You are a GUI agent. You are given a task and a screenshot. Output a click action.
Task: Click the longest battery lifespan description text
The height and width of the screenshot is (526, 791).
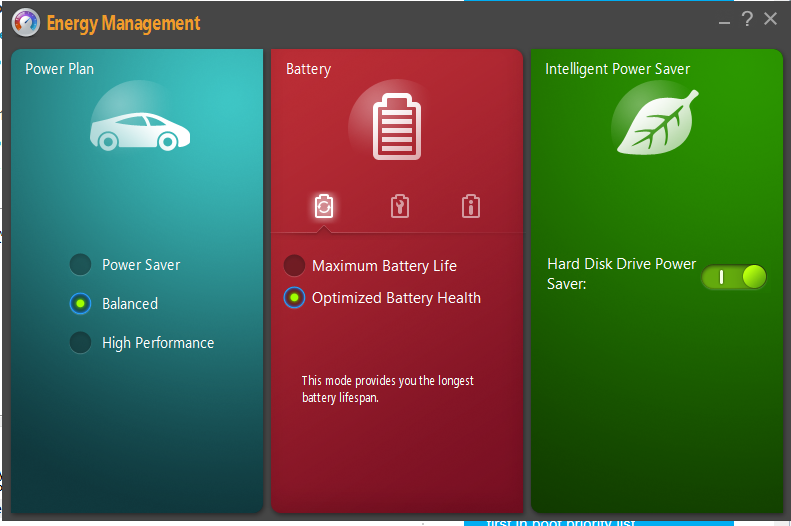click(x=387, y=389)
